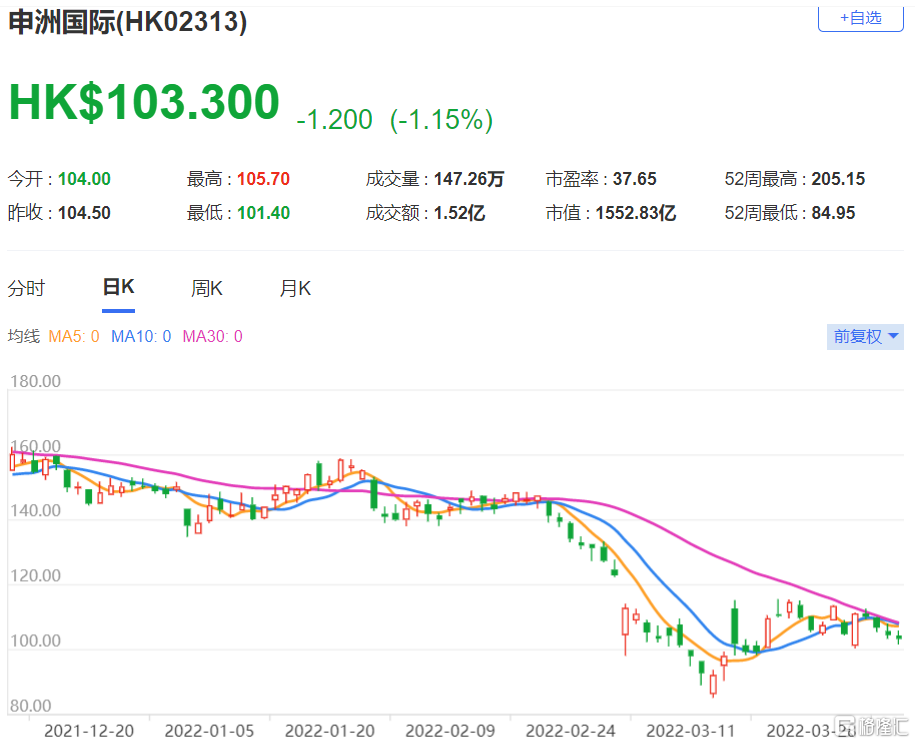Click the 2022-02-09 date axis label
The image size is (915, 744).
[x=450, y=731]
